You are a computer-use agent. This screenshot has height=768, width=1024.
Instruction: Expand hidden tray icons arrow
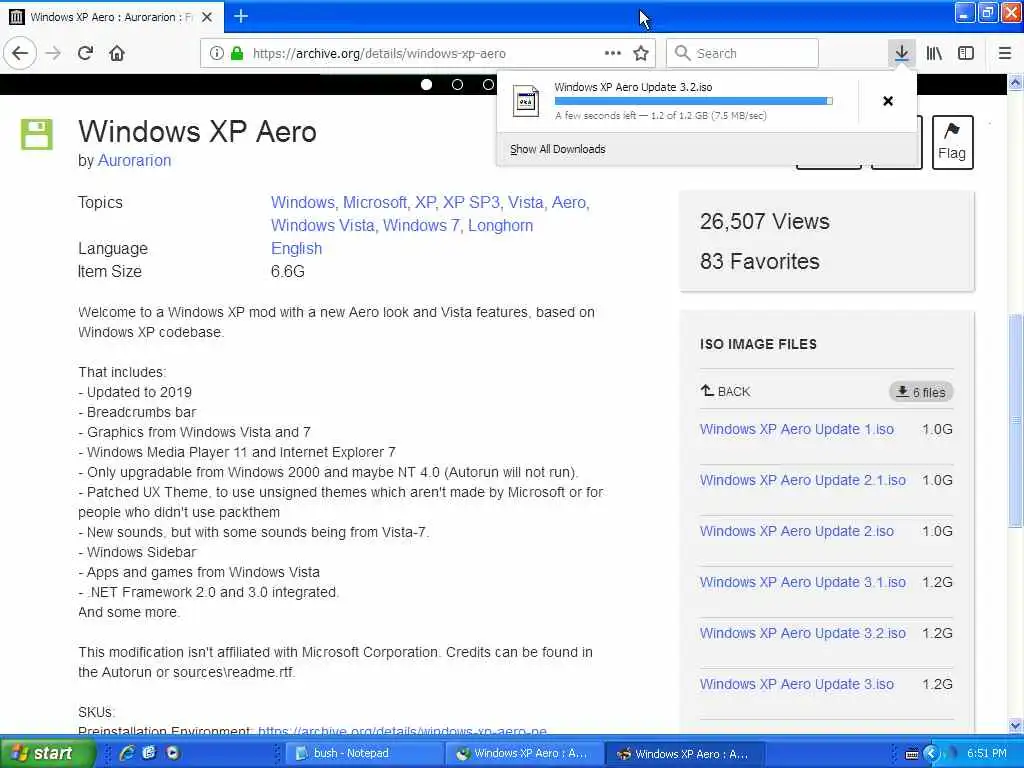pyautogui.click(x=931, y=754)
